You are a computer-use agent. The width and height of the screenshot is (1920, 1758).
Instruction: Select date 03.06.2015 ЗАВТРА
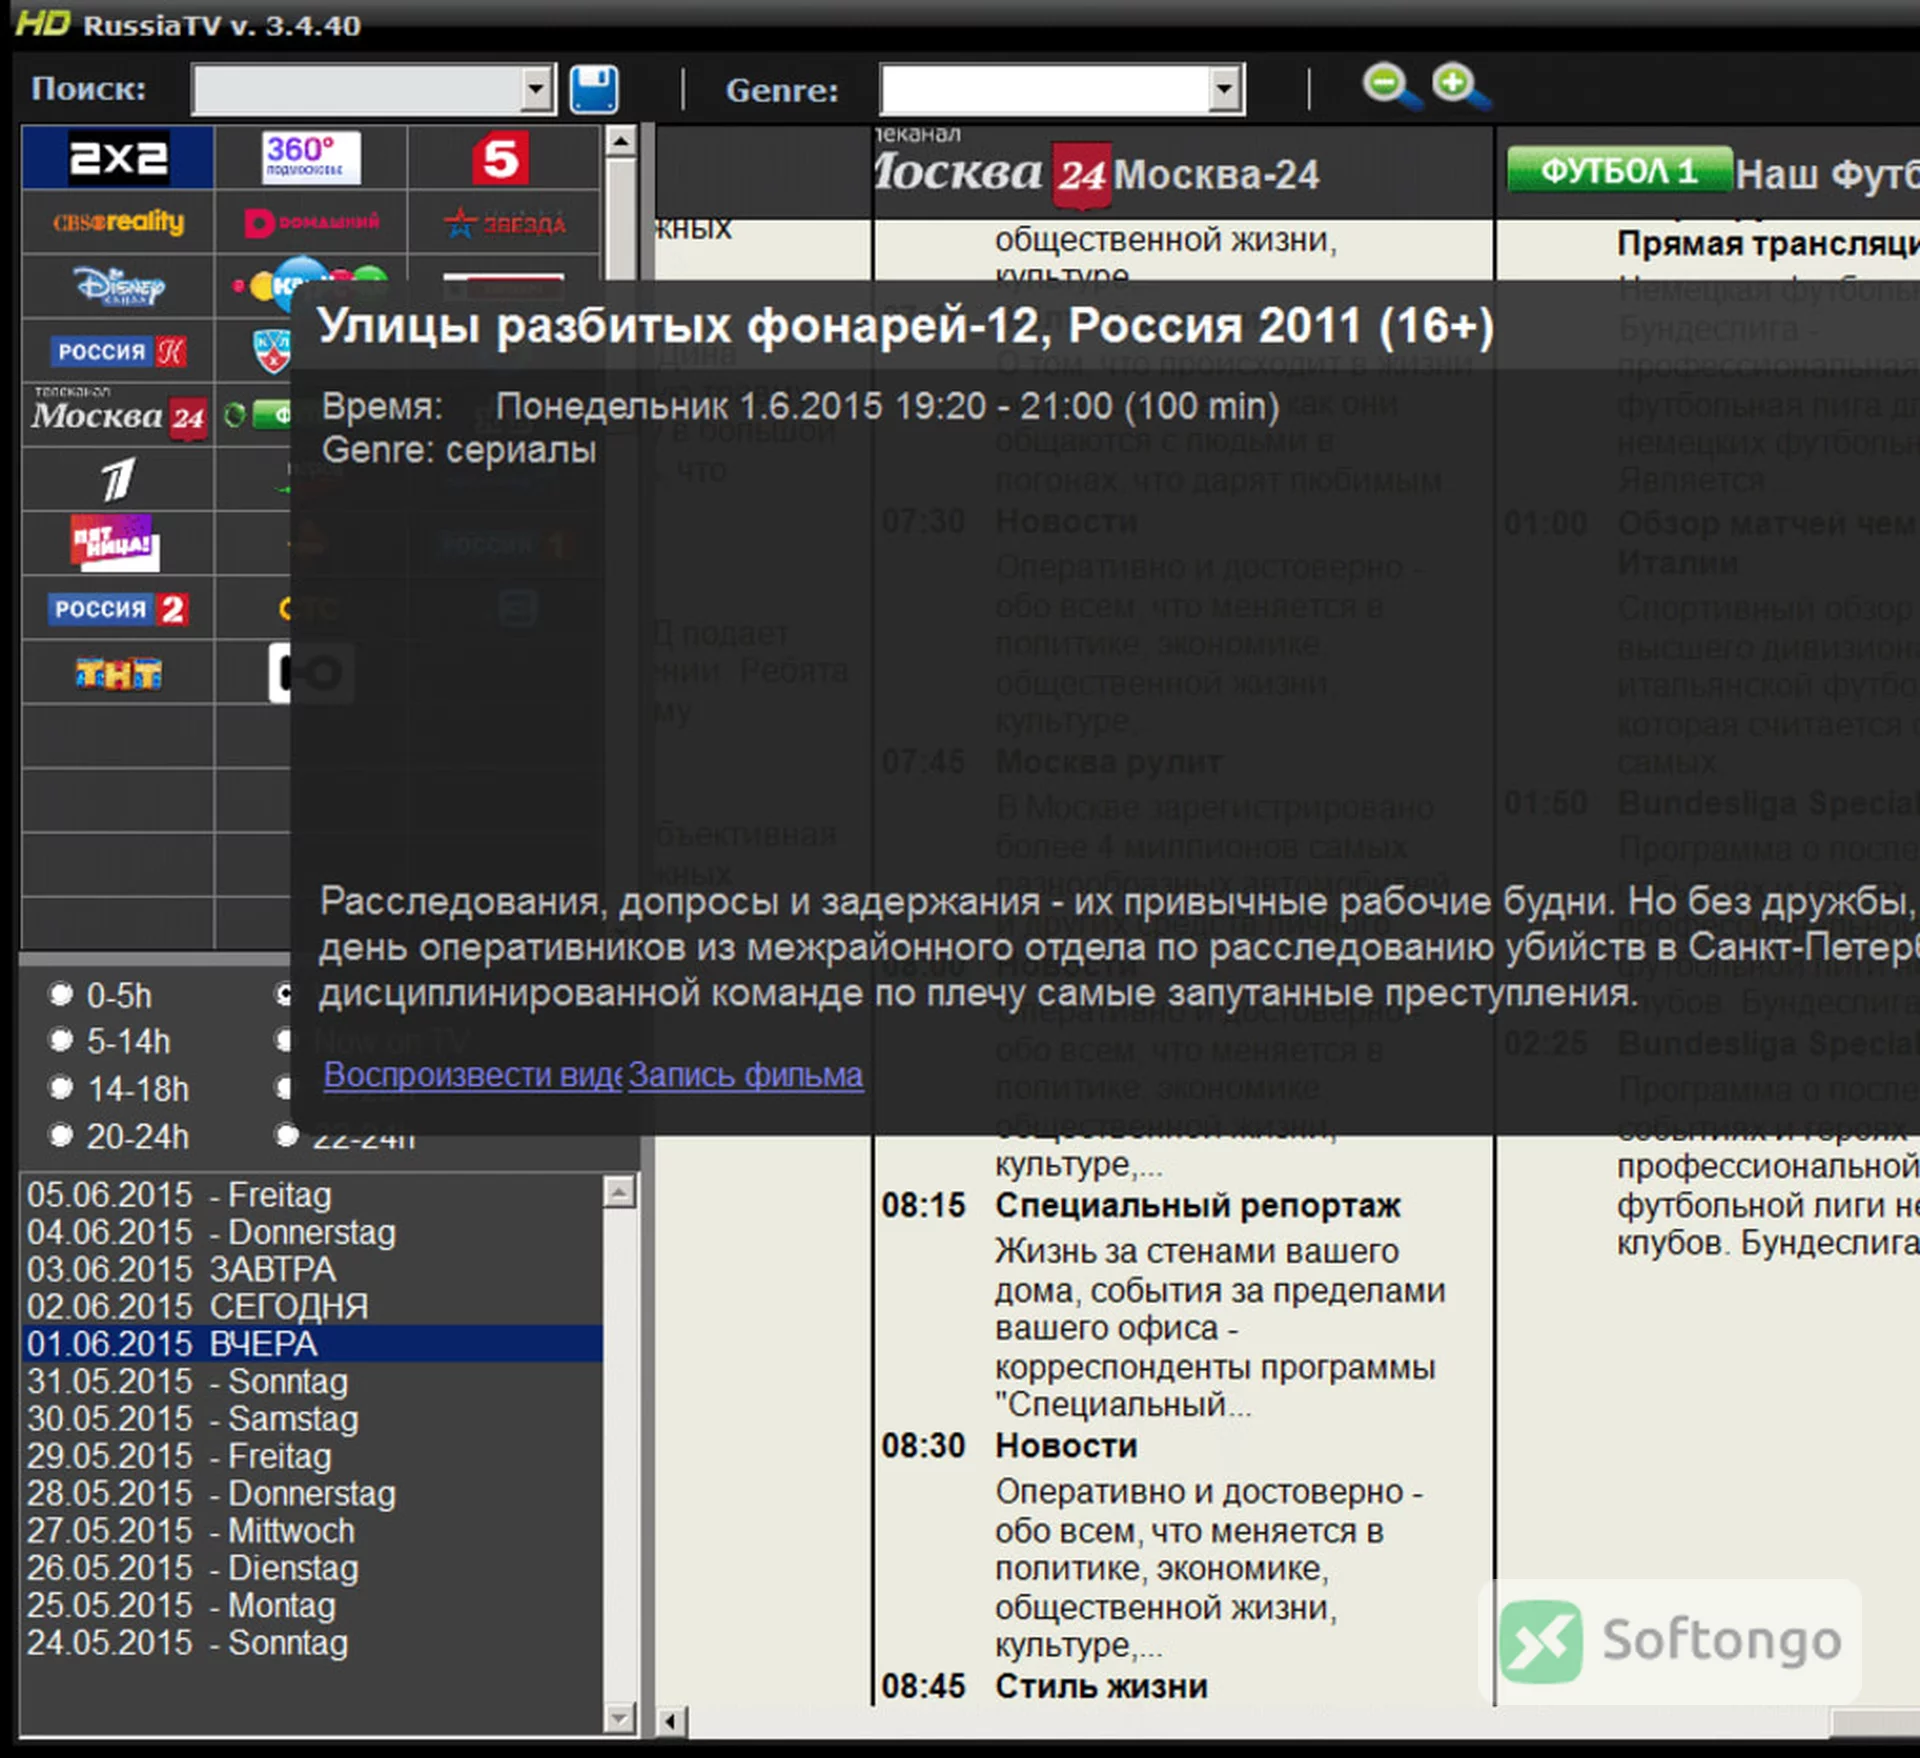[x=312, y=1268]
